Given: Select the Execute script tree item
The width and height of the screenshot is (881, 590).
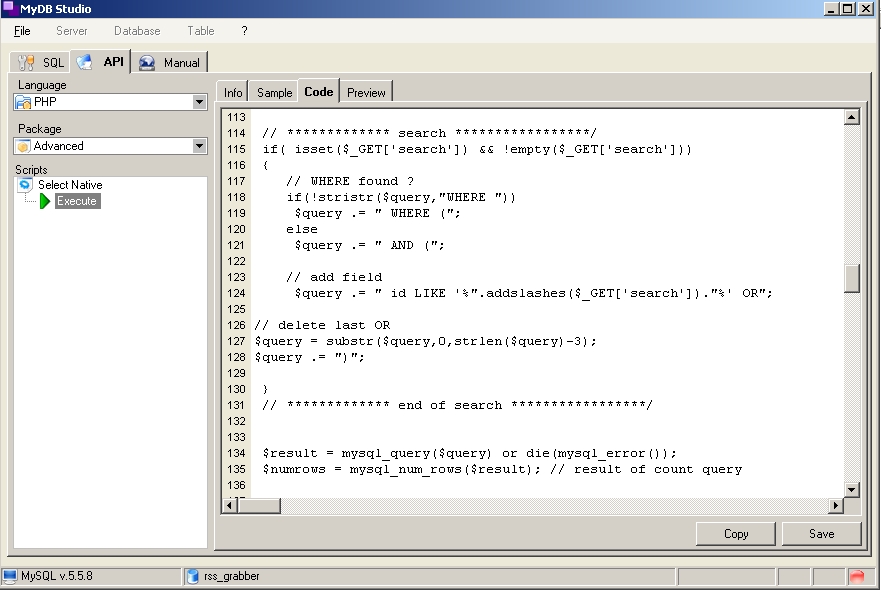Looking at the screenshot, I should [x=77, y=201].
